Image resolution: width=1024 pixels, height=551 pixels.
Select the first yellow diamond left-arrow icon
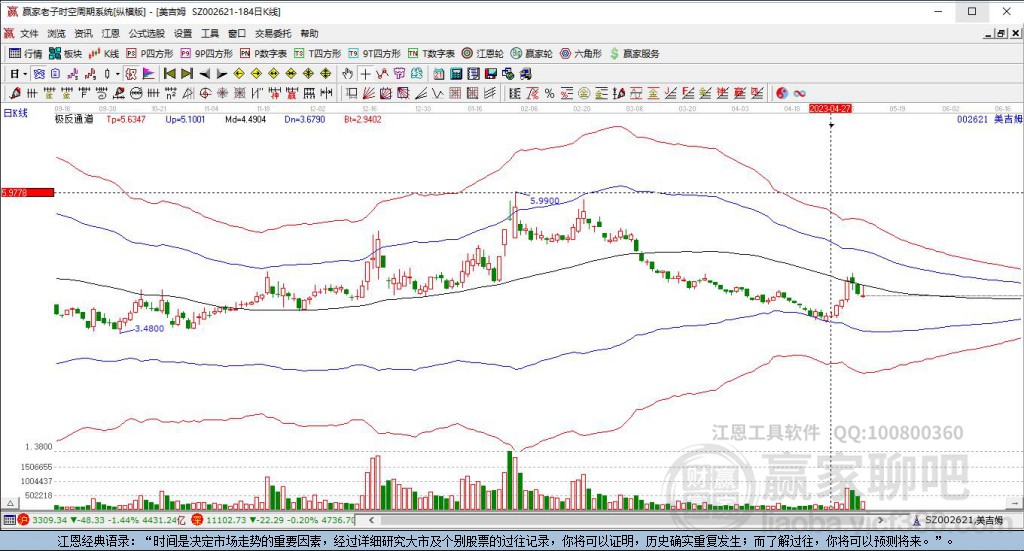pyautogui.click(x=239, y=74)
